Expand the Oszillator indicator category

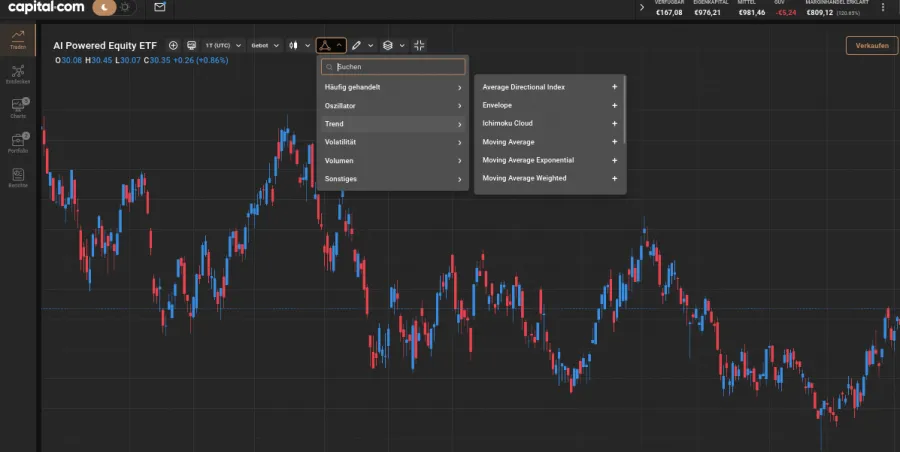(x=392, y=105)
